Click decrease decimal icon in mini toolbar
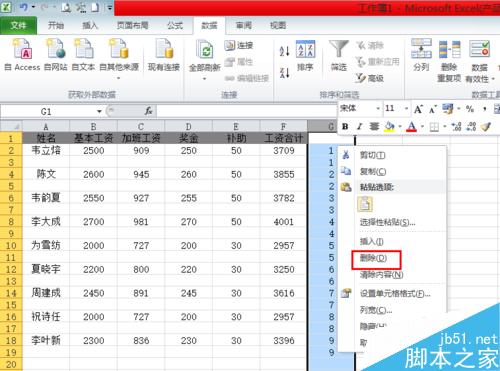This screenshot has height=371, width=500. coord(471,127)
